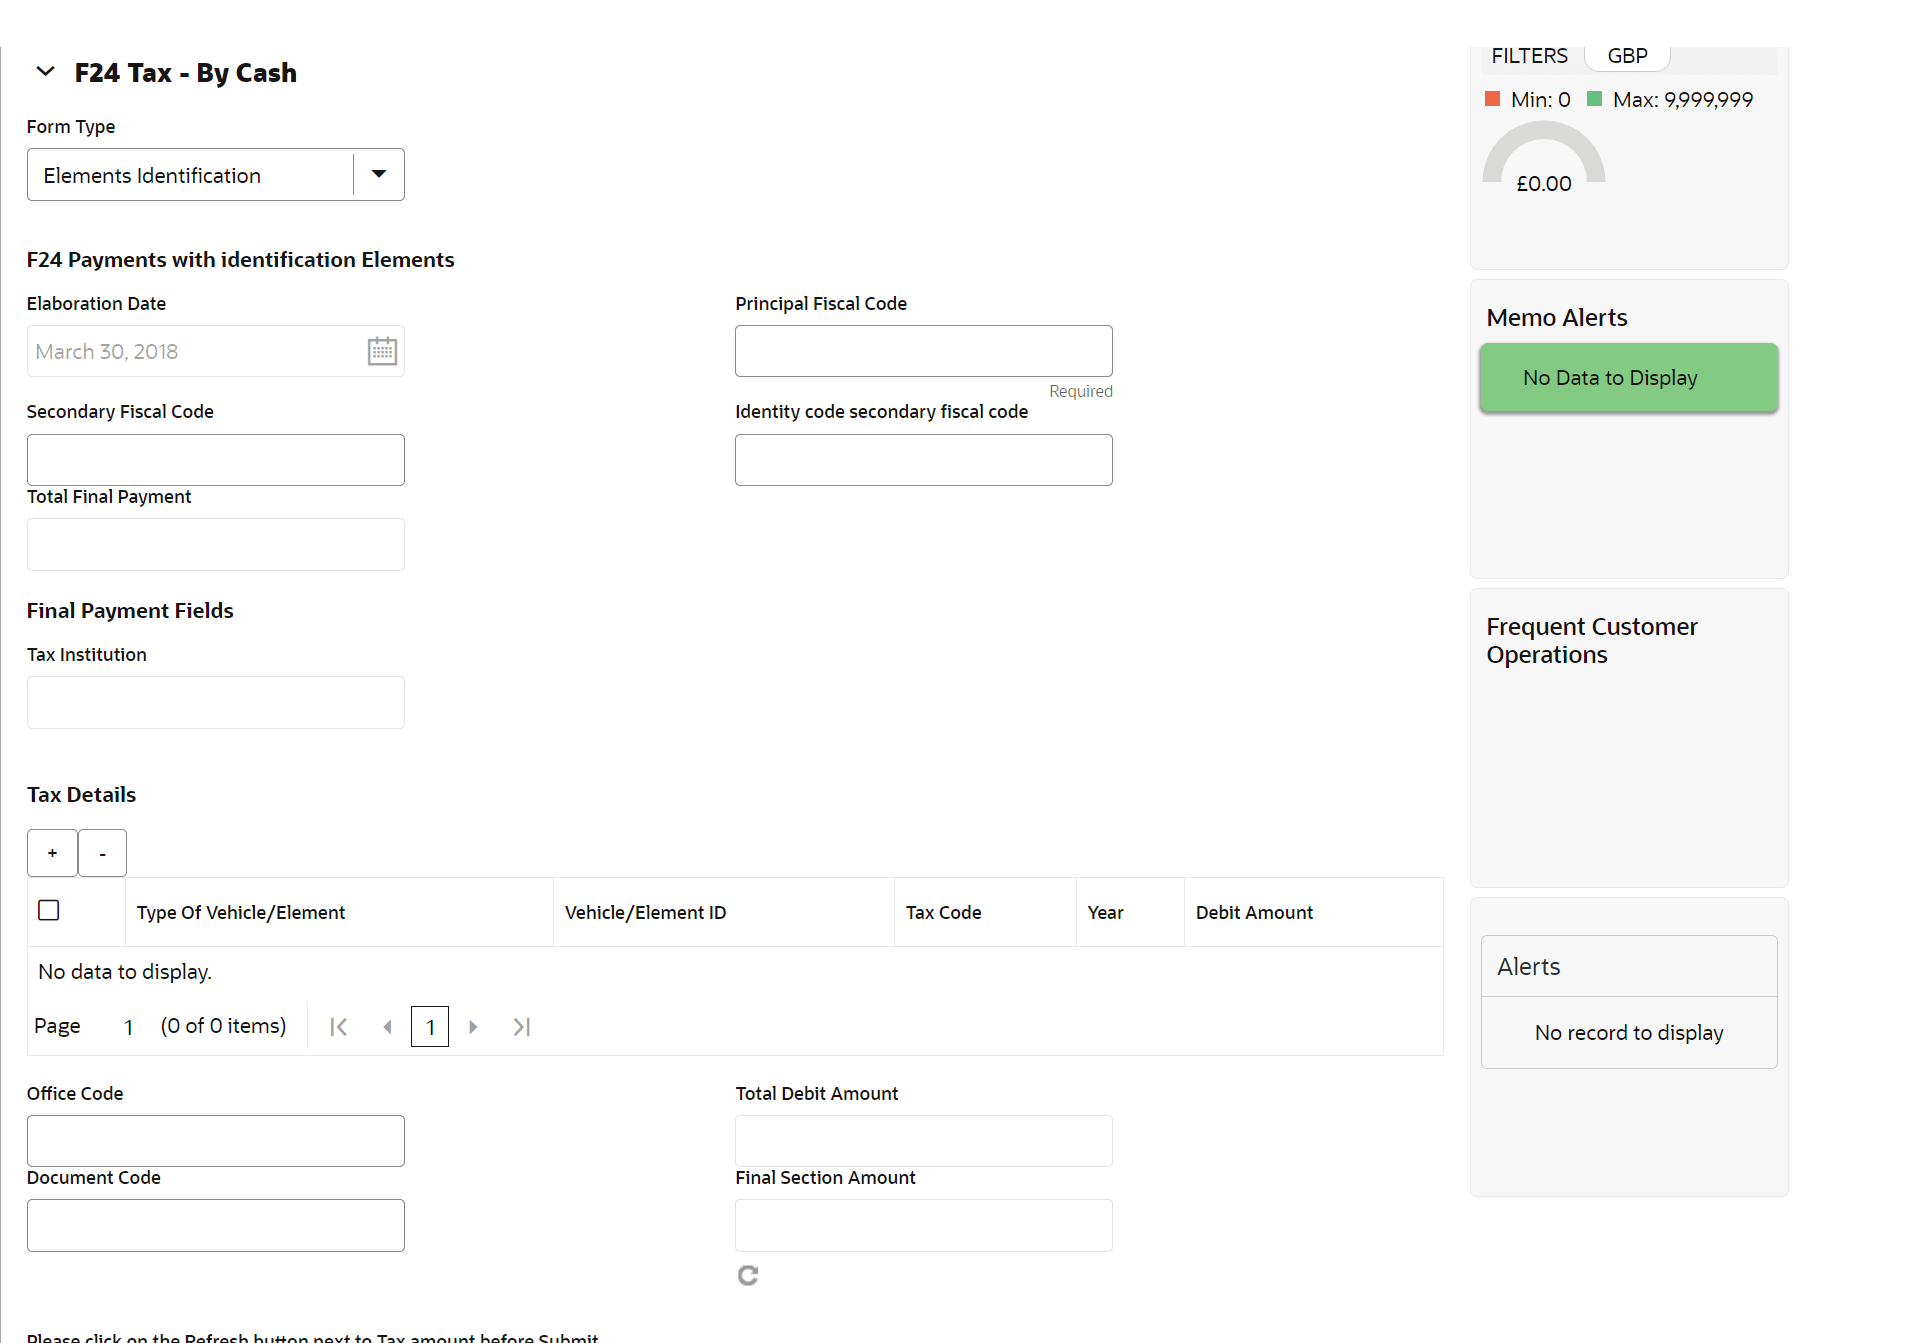Collapse the F24 Tax - By Cash section
This screenshot has width=1916, height=1343.
click(45, 72)
